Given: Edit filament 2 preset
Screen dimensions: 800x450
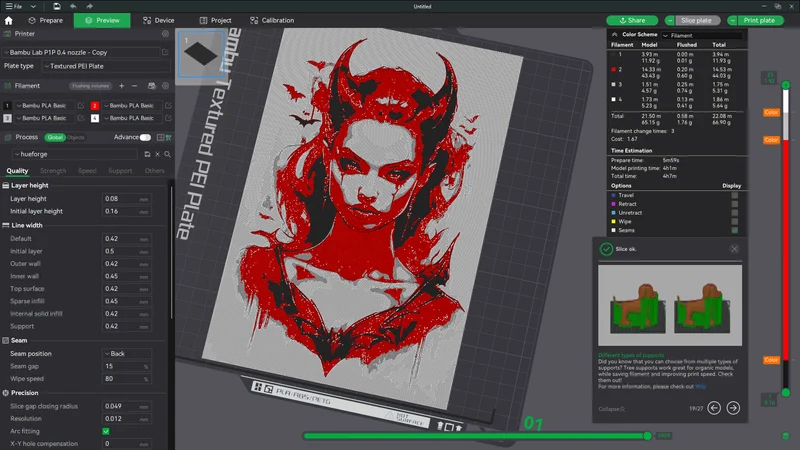Looking at the screenshot, I should 168,106.
